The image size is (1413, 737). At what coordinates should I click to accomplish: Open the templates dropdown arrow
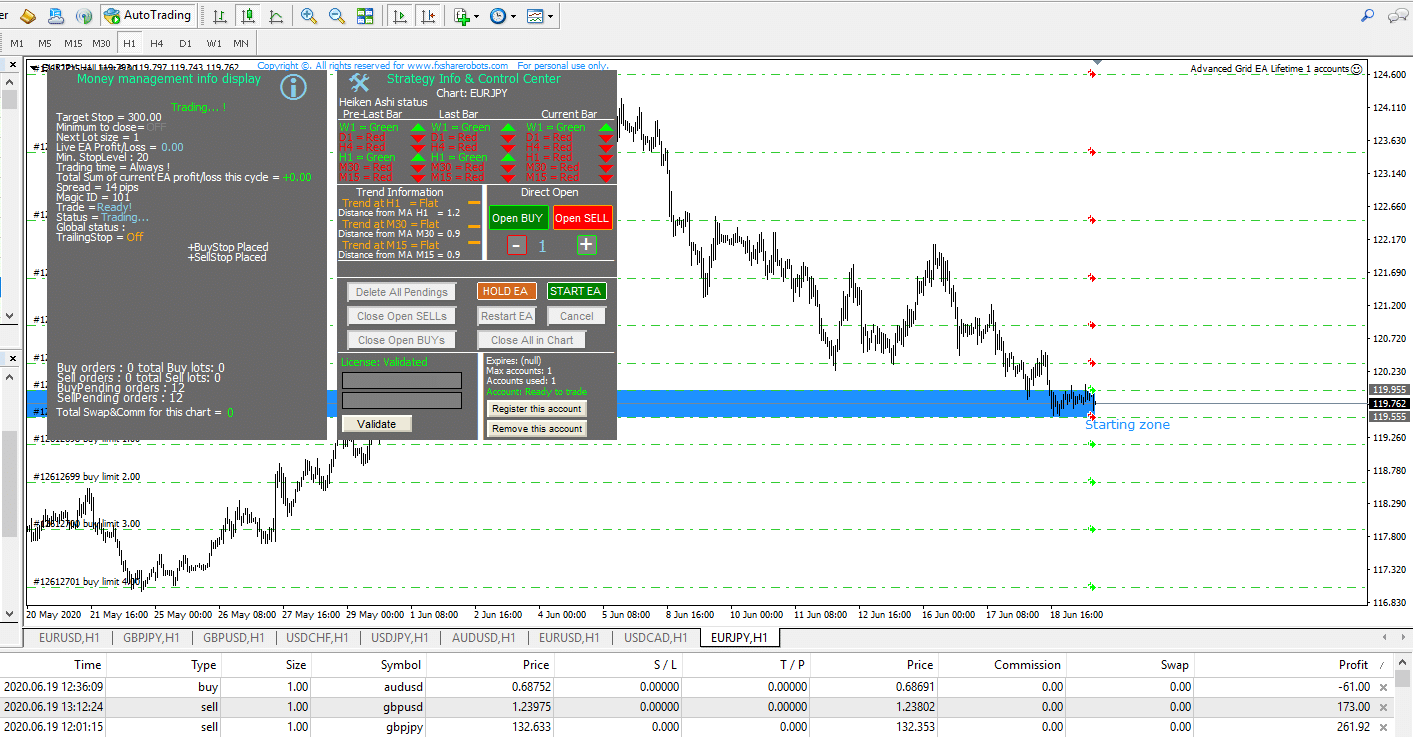tap(551, 17)
